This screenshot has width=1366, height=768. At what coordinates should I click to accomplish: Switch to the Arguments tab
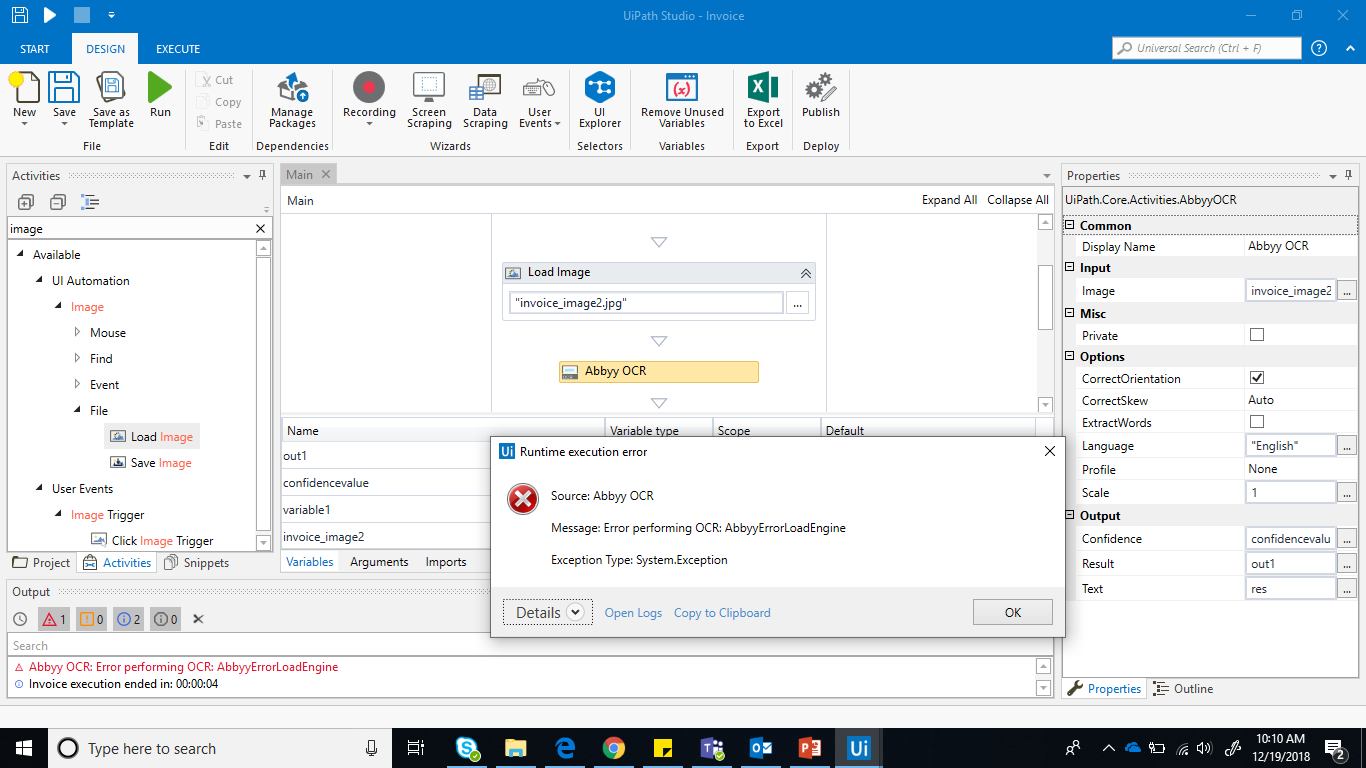coord(379,562)
